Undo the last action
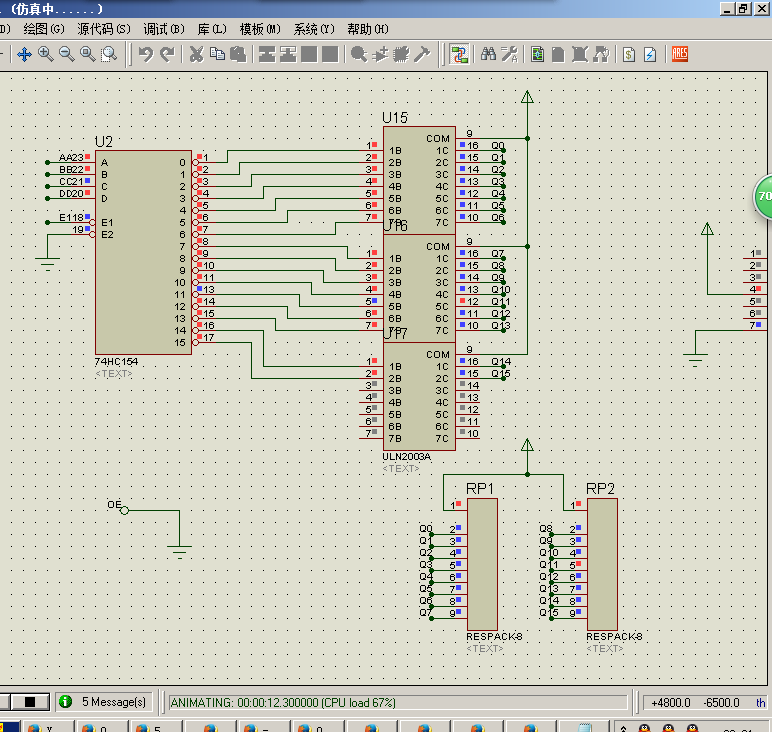Image resolution: width=772 pixels, height=732 pixels. 146,54
